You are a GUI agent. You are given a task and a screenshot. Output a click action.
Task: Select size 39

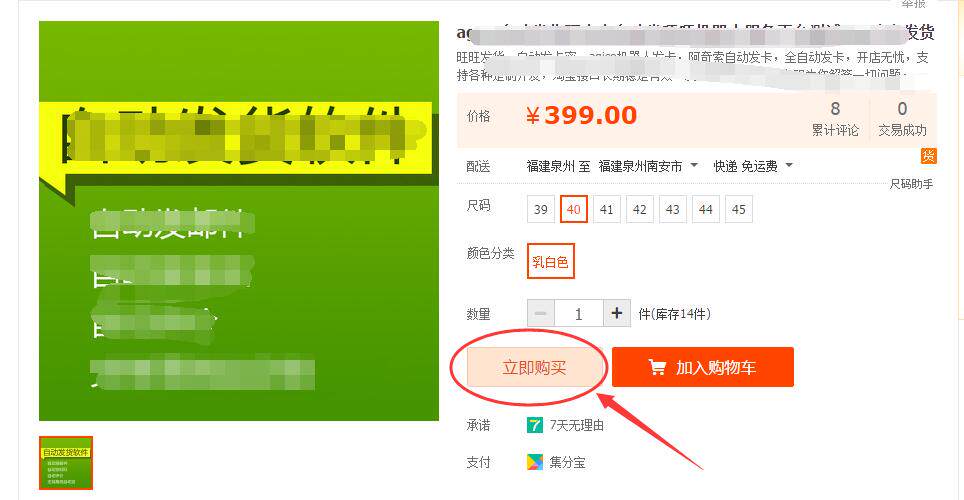541,209
